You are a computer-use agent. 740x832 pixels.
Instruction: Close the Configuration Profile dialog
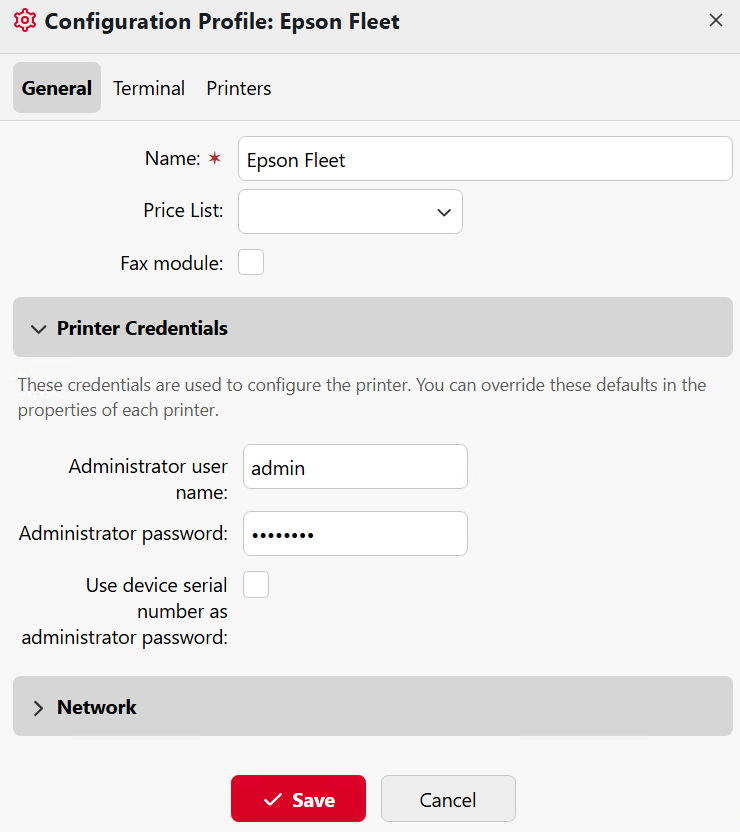point(716,20)
